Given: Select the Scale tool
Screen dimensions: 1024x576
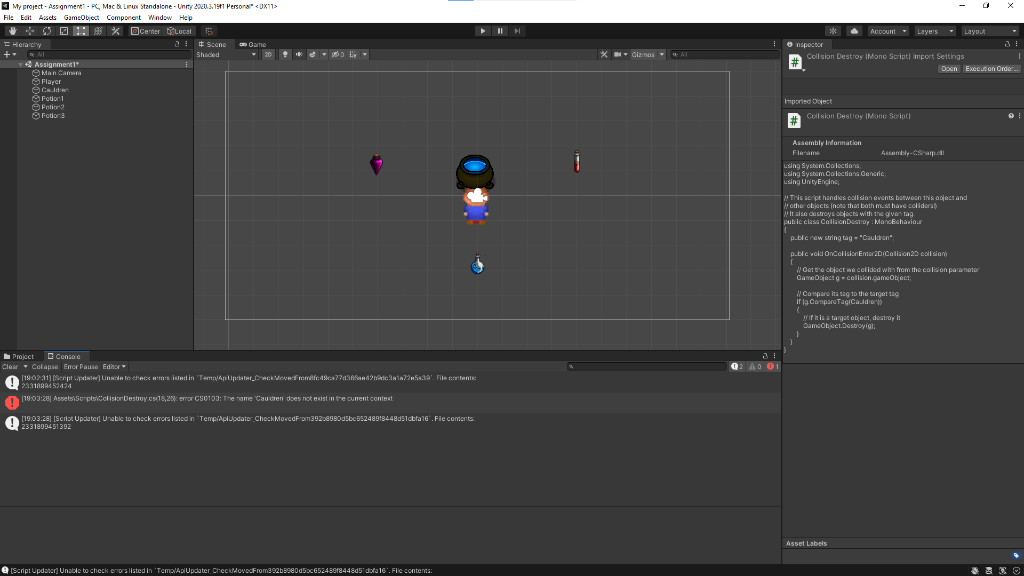Looking at the screenshot, I should 64,31.
